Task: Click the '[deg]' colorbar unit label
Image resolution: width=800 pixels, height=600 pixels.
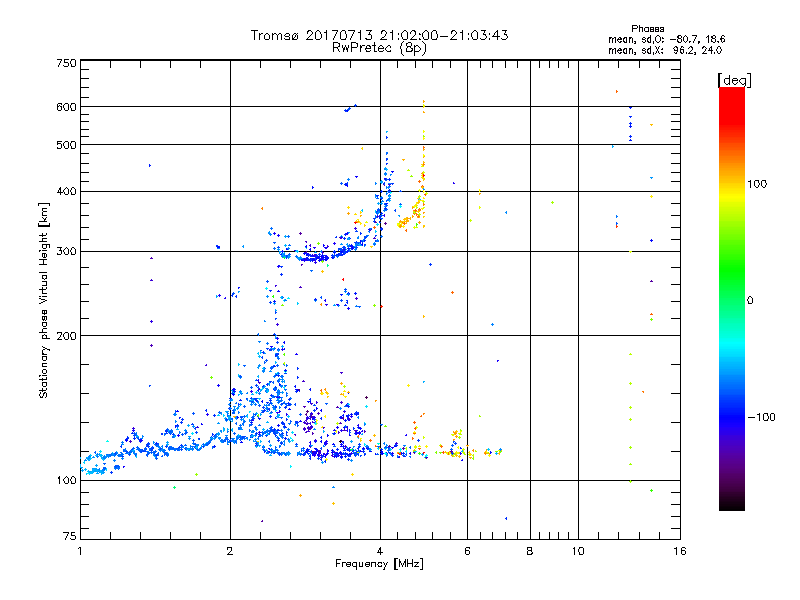Action: (734, 80)
